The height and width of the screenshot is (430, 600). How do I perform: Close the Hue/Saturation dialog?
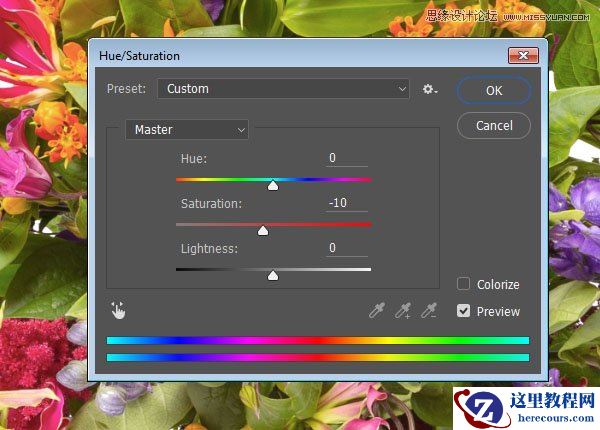(x=523, y=56)
